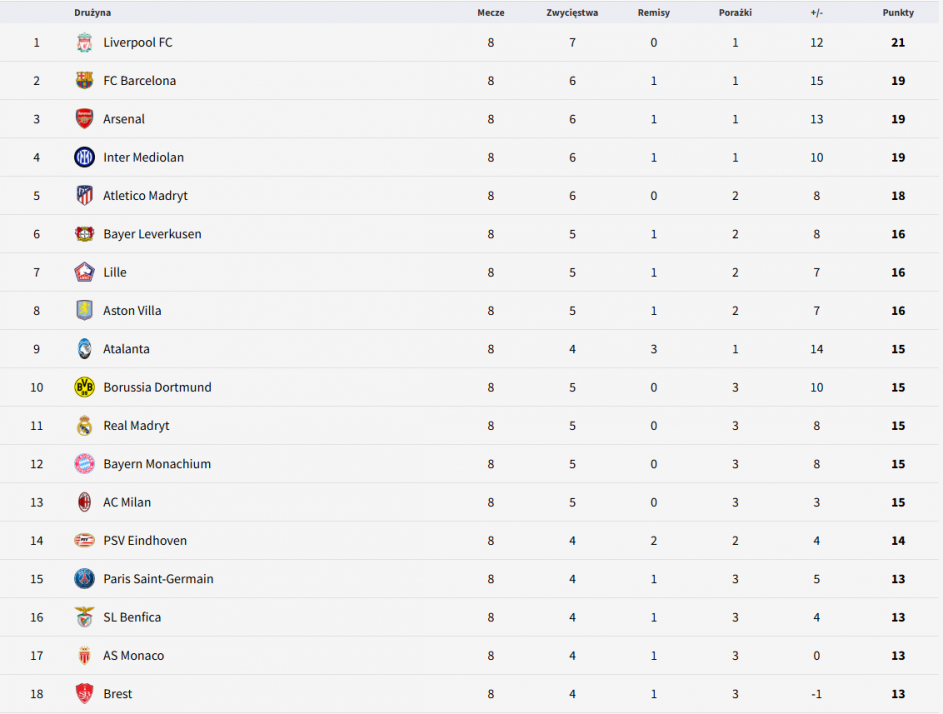943x714 pixels.
Task: Click the Inter Mediolan club crest
Action: (85, 157)
